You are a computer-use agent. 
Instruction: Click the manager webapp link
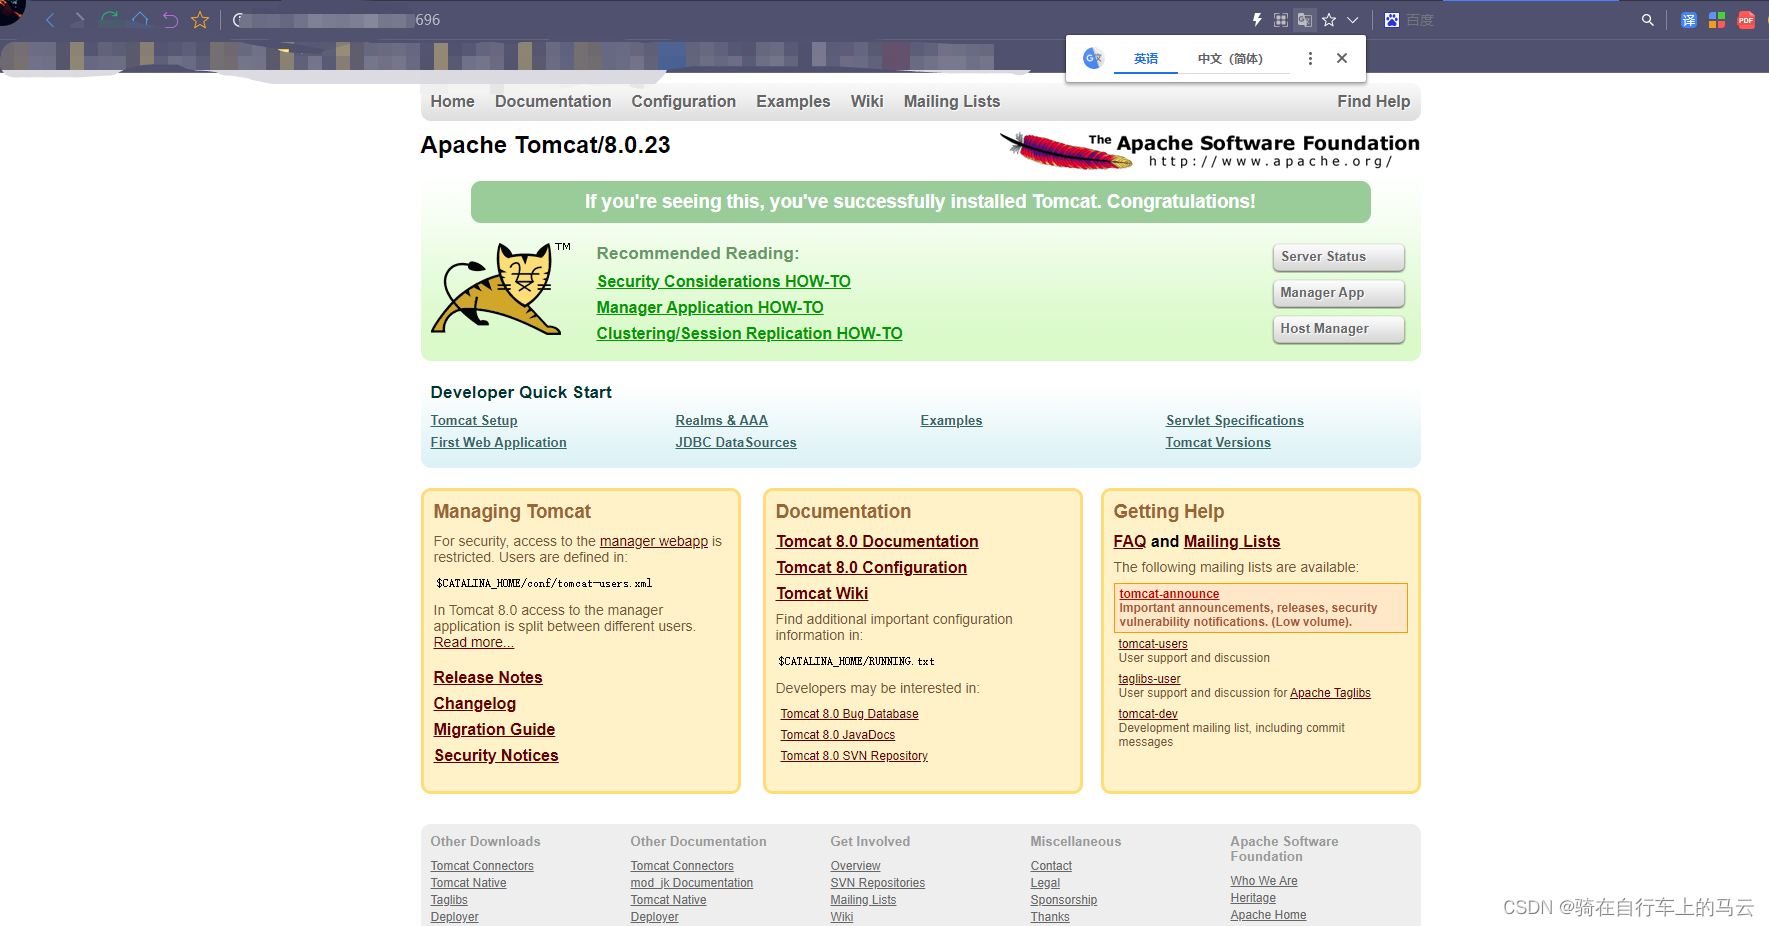[654, 541]
